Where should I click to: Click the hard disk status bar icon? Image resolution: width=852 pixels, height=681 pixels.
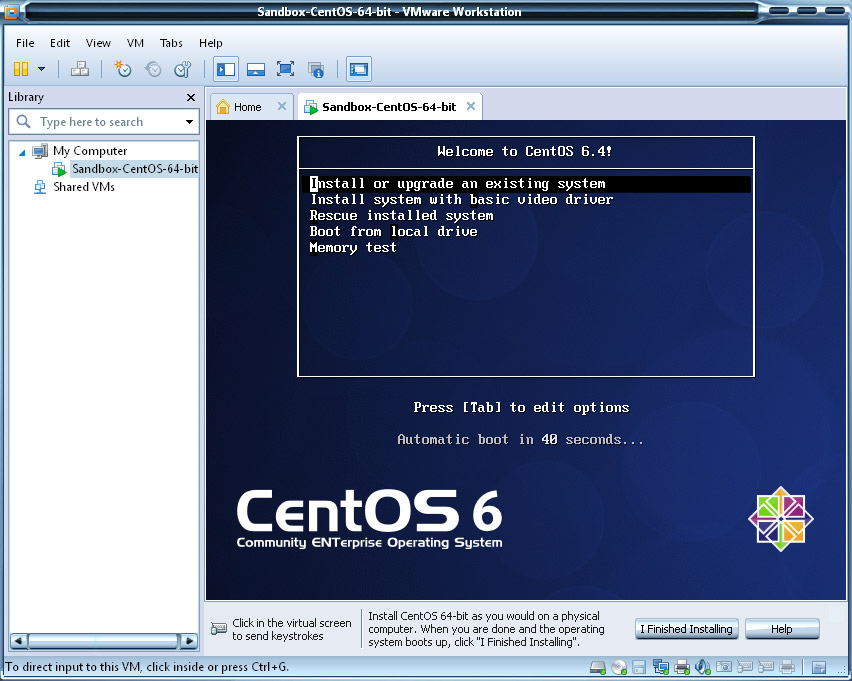click(x=598, y=667)
